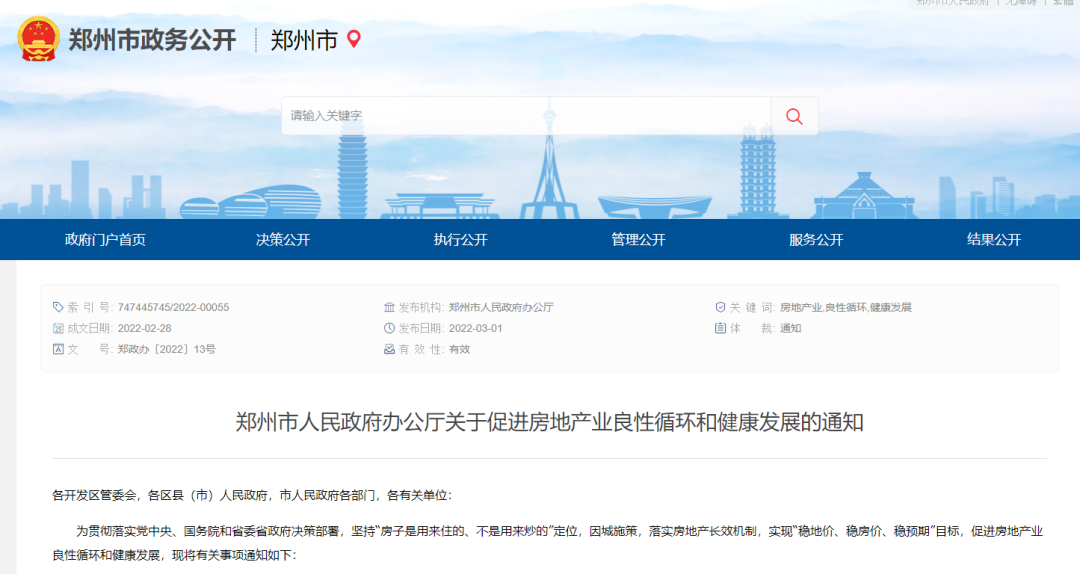Click the 郑州市 location text

pyautogui.click(x=304, y=40)
